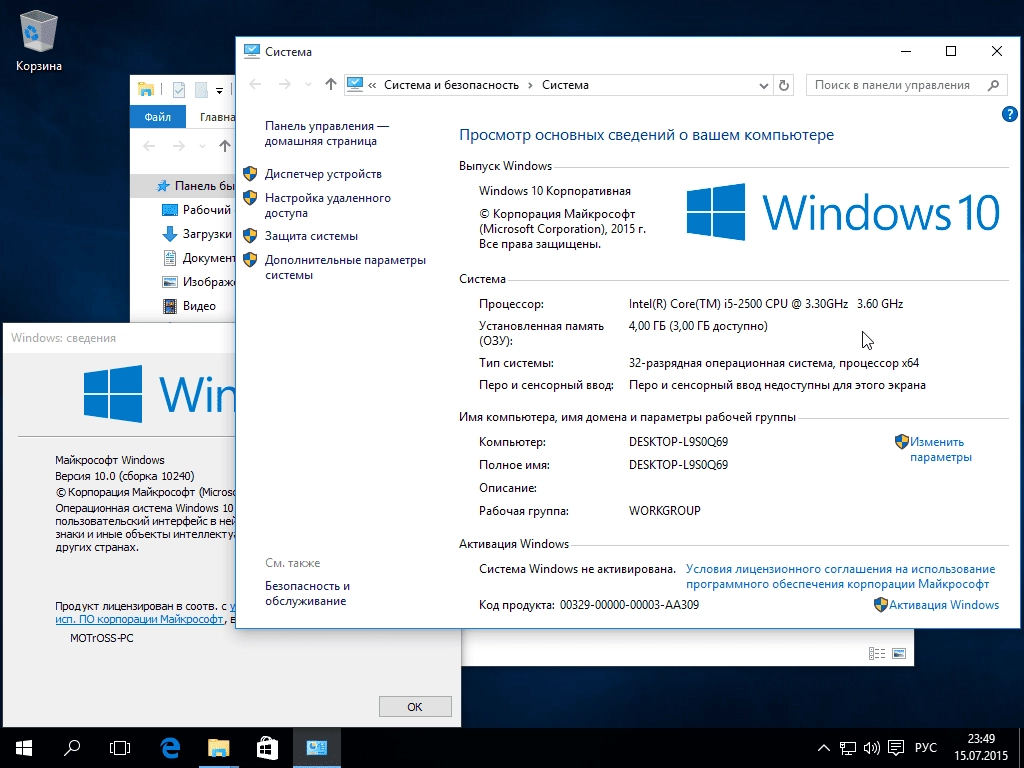Click 'Изменить параметры' link
The width and height of the screenshot is (1024, 768).
[x=940, y=449]
